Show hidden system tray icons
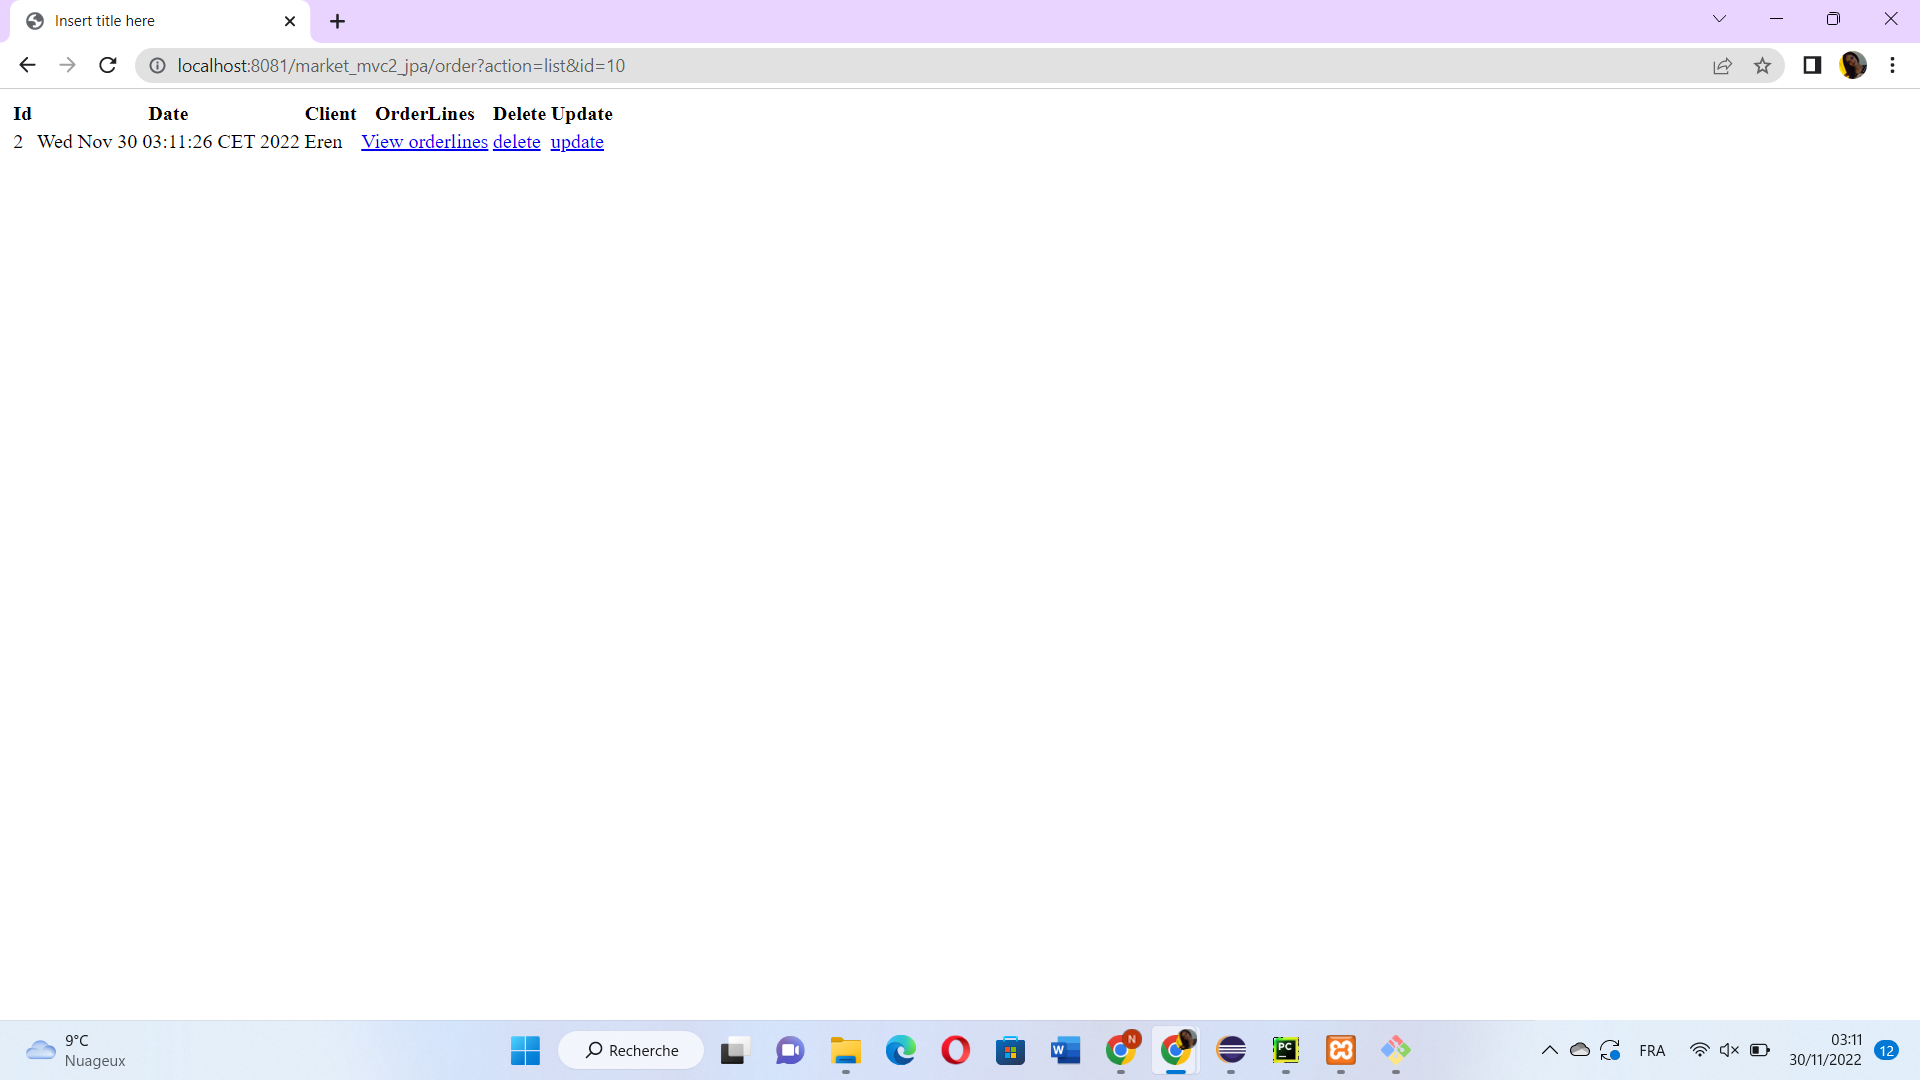The width and height of the screenshot is (1920, 1080). click(x=1549, y=1050)
